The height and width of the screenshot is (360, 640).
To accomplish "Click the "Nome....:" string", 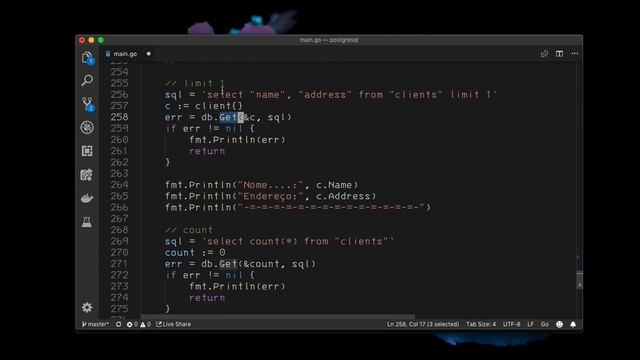I will (271, 185).
